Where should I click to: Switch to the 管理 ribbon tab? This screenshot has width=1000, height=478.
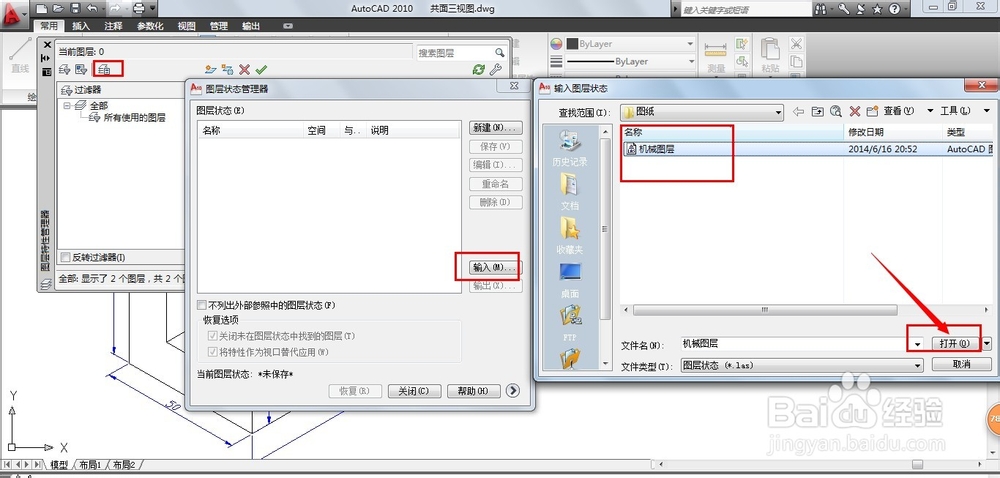tap(219, 26)
